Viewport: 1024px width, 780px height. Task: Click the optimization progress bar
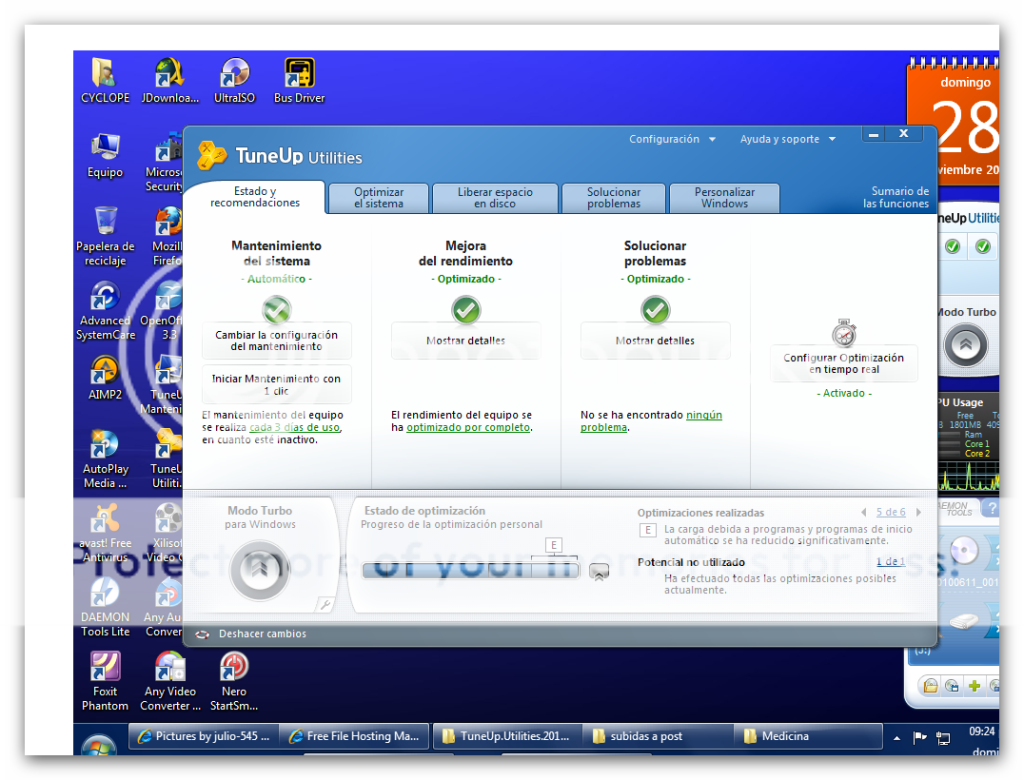click(x=471, y=570)
